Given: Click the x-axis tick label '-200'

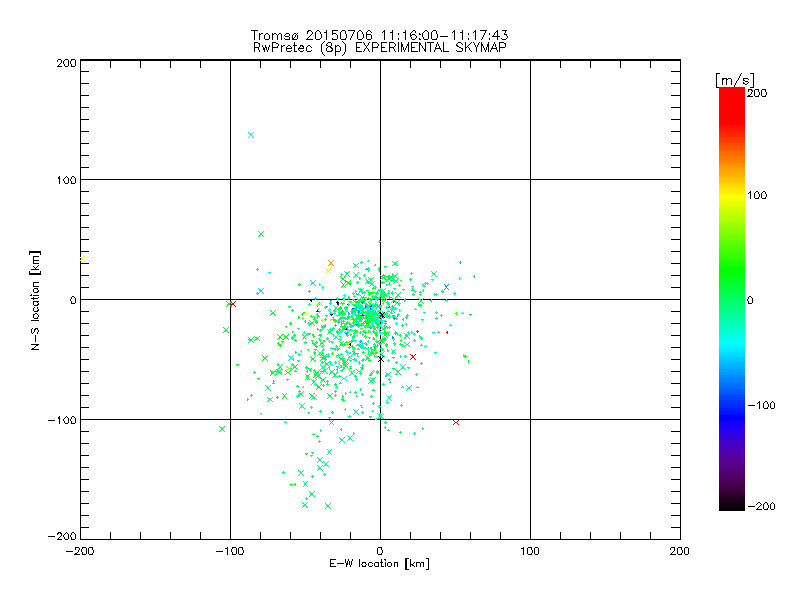Looking at the screenshot, I should 80,552.
